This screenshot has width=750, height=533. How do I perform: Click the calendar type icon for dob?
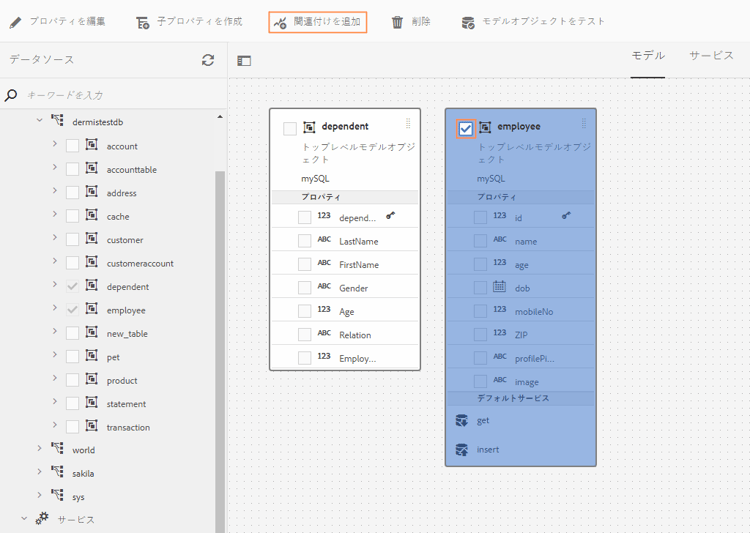(499, 286)
